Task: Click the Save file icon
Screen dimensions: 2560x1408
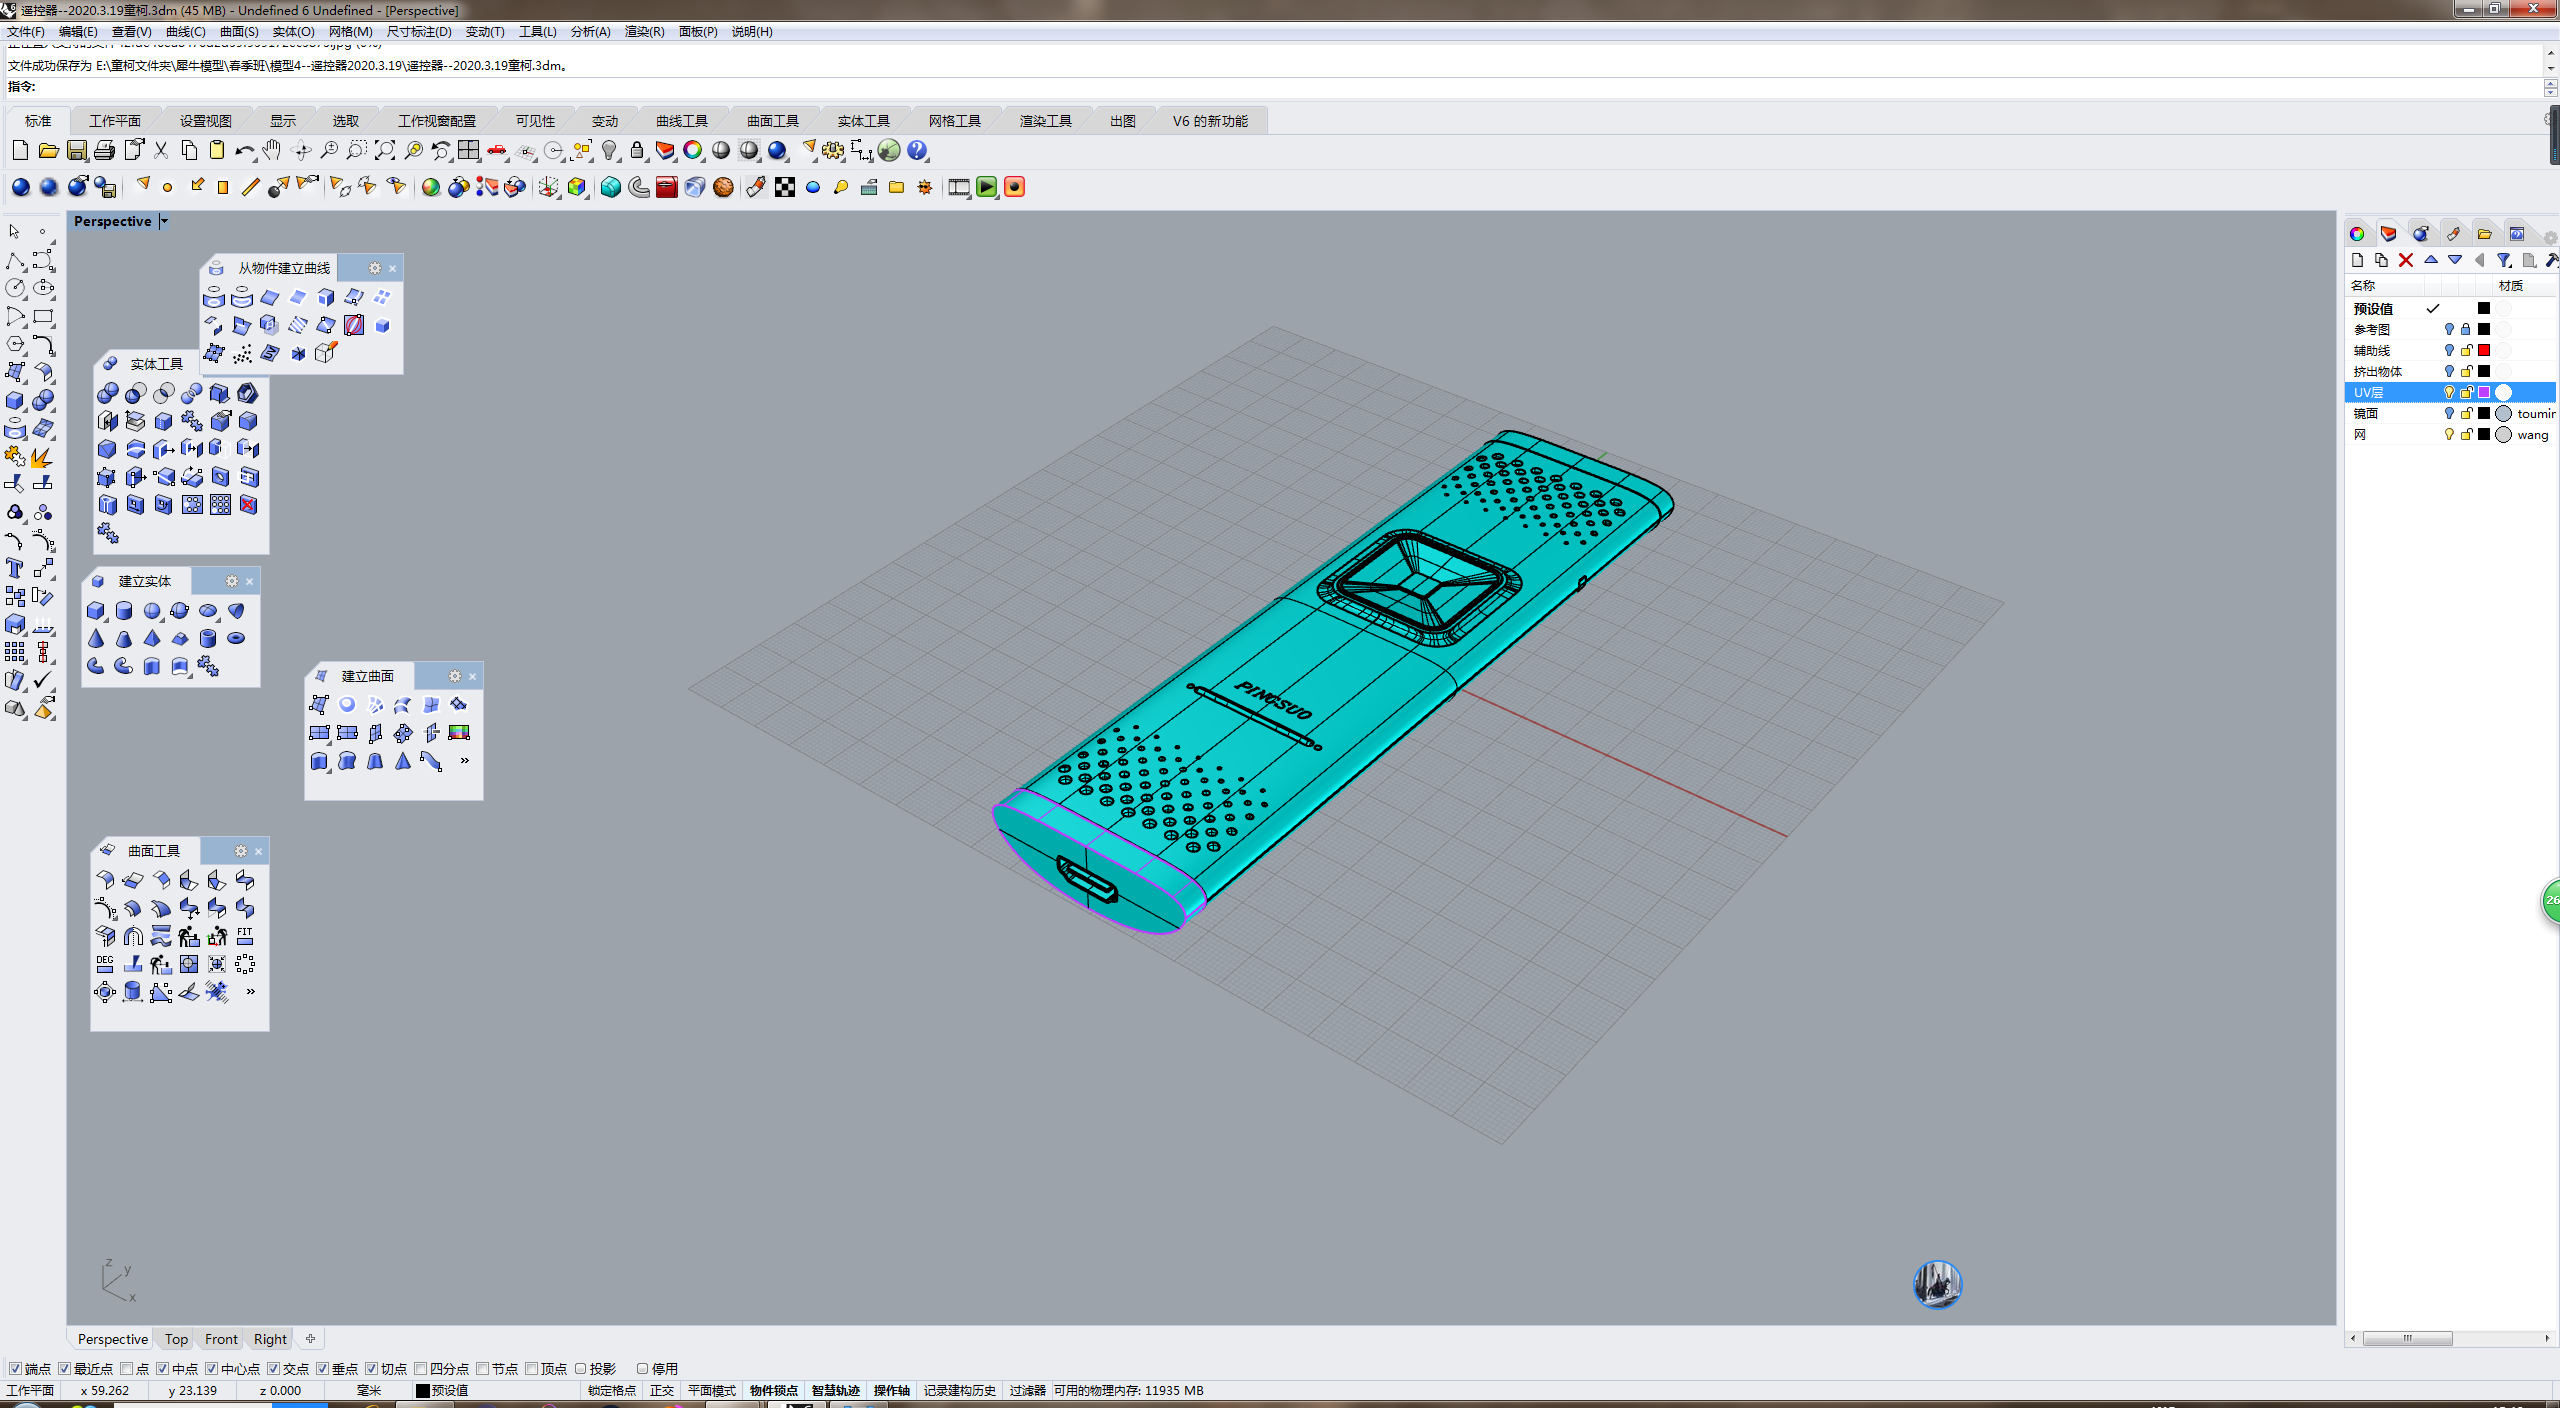Action: (x=76, y=151)
